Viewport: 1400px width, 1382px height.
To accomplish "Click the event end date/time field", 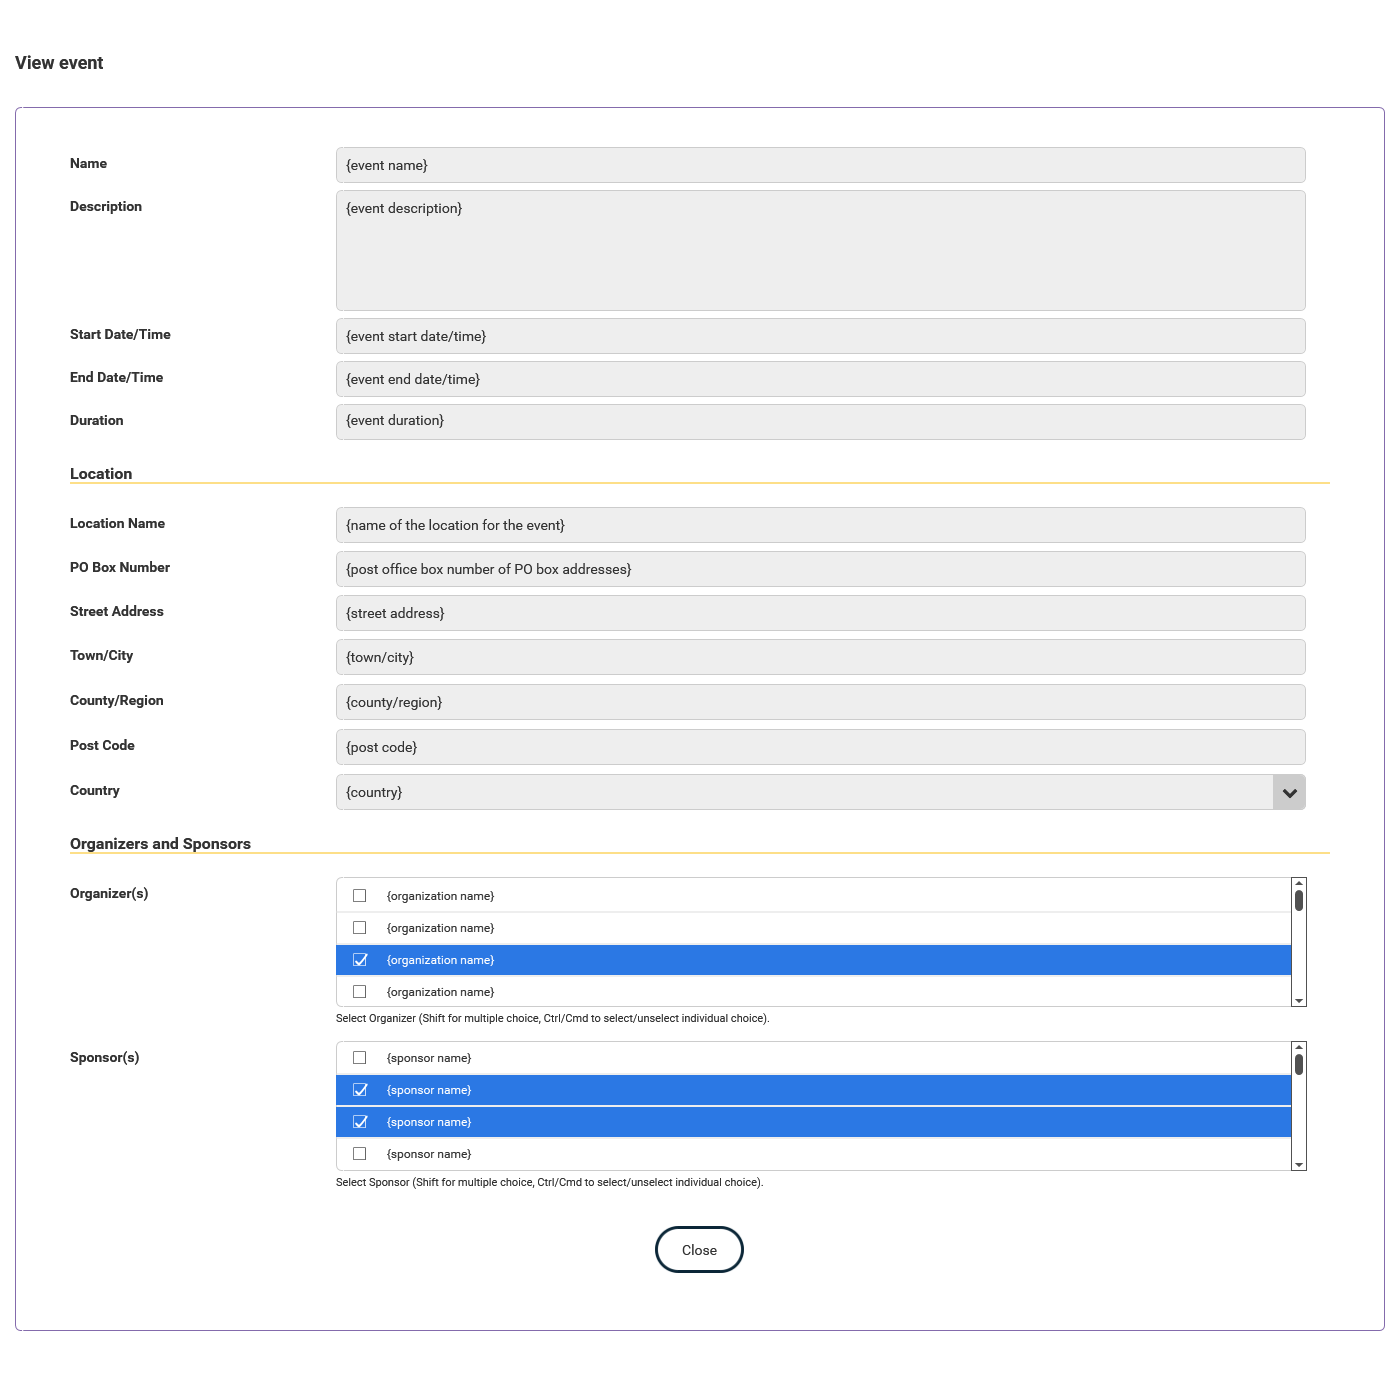I will click(x=821, y=379).
